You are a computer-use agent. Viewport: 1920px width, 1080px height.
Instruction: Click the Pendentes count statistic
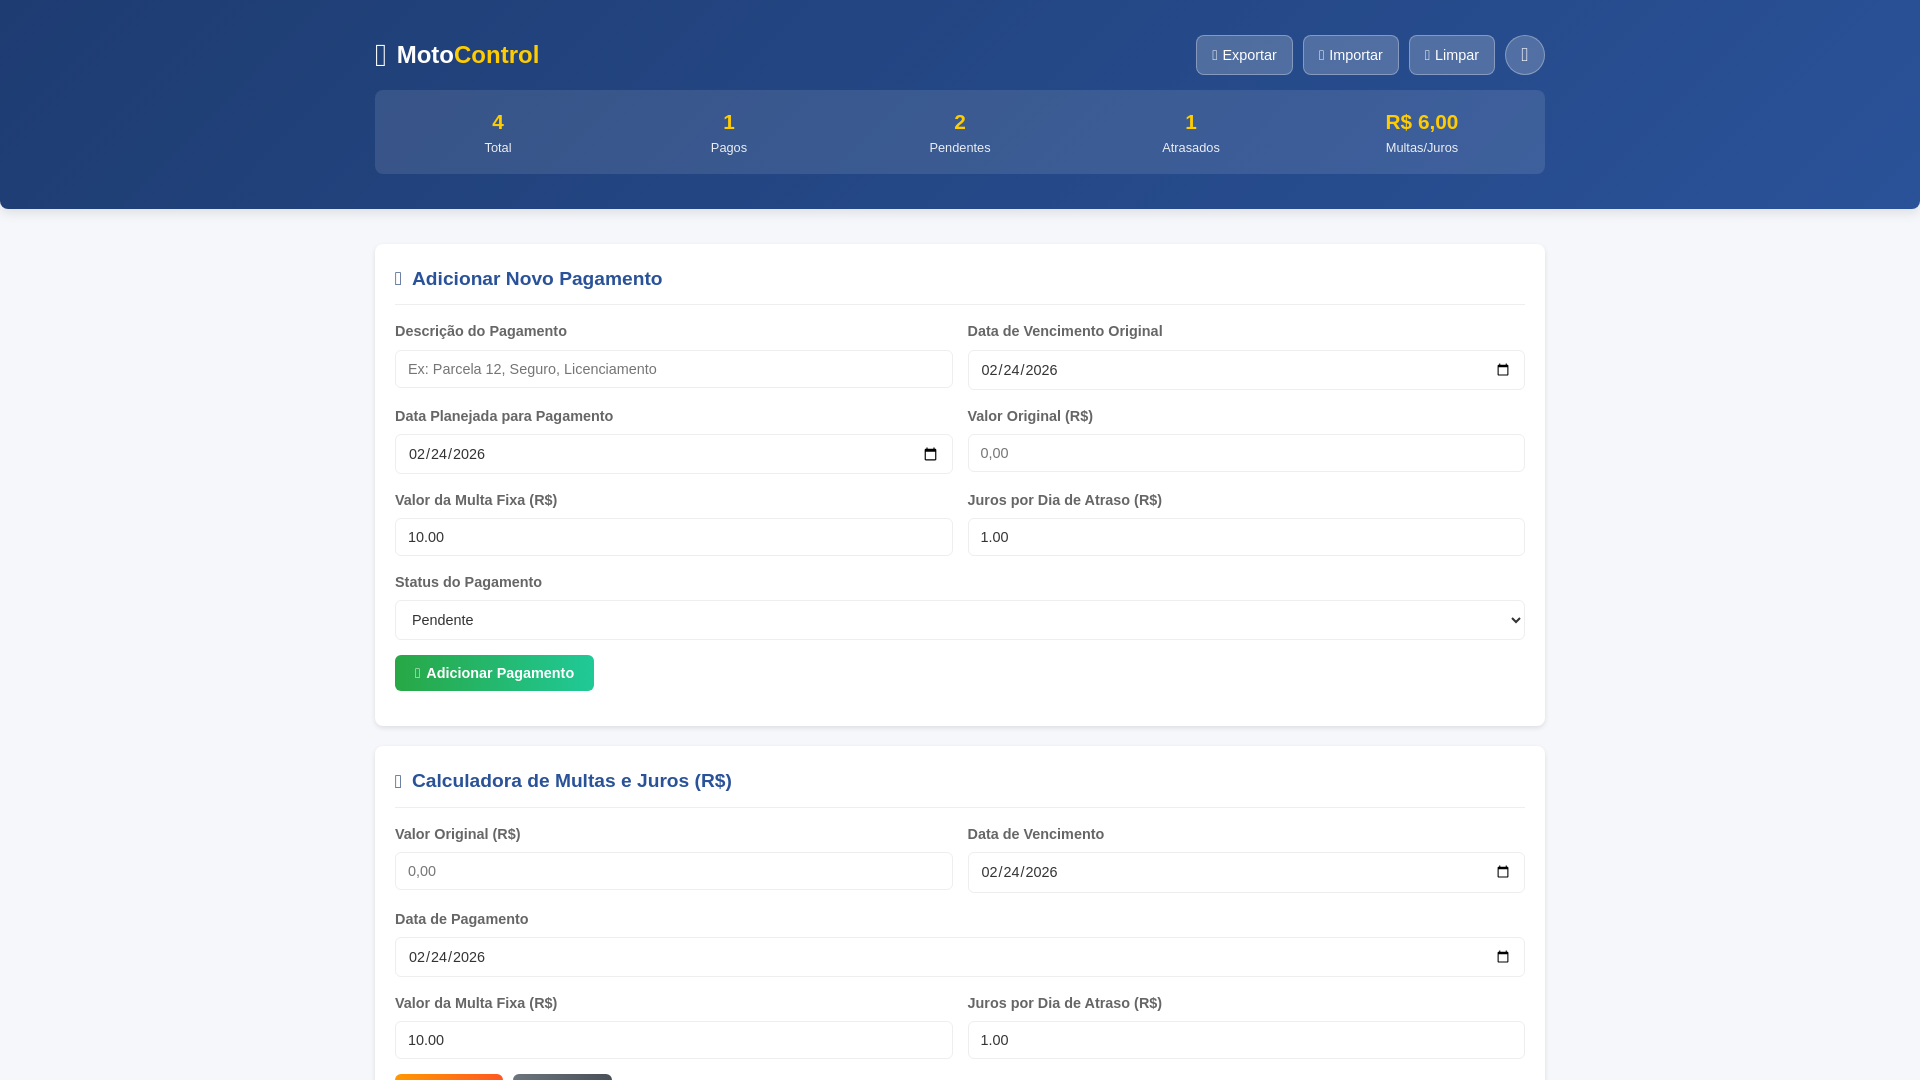tap(960, 132)
